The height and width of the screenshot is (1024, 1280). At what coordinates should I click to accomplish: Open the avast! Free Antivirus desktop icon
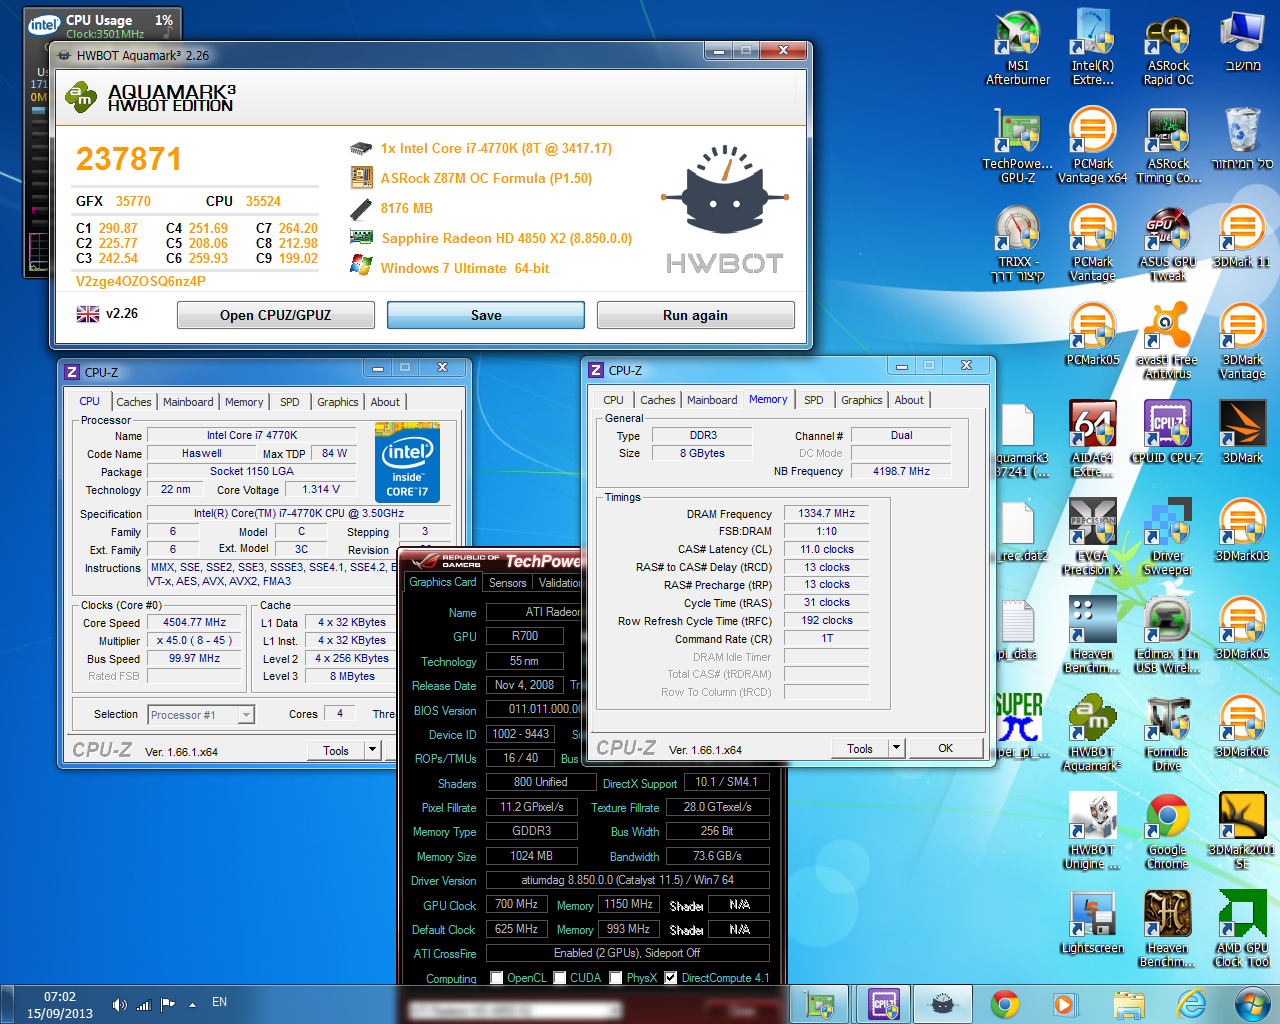(1168, 341)
